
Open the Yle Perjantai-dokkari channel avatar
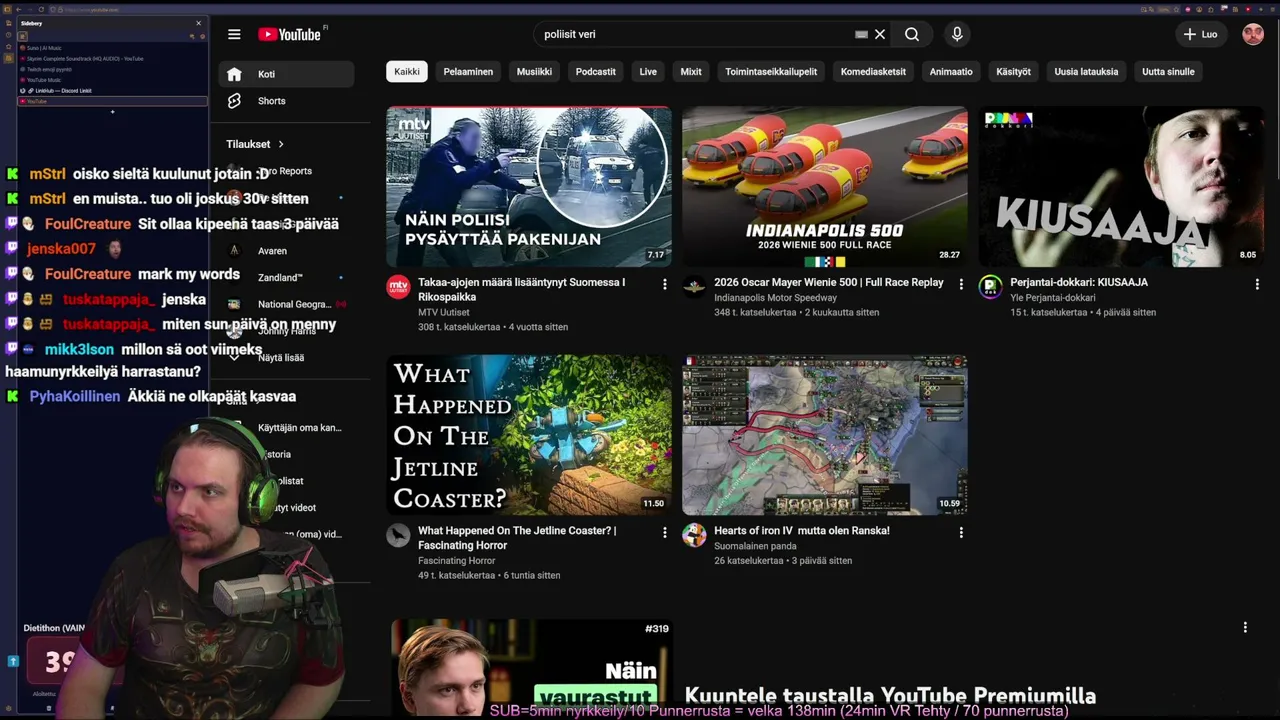990,287
